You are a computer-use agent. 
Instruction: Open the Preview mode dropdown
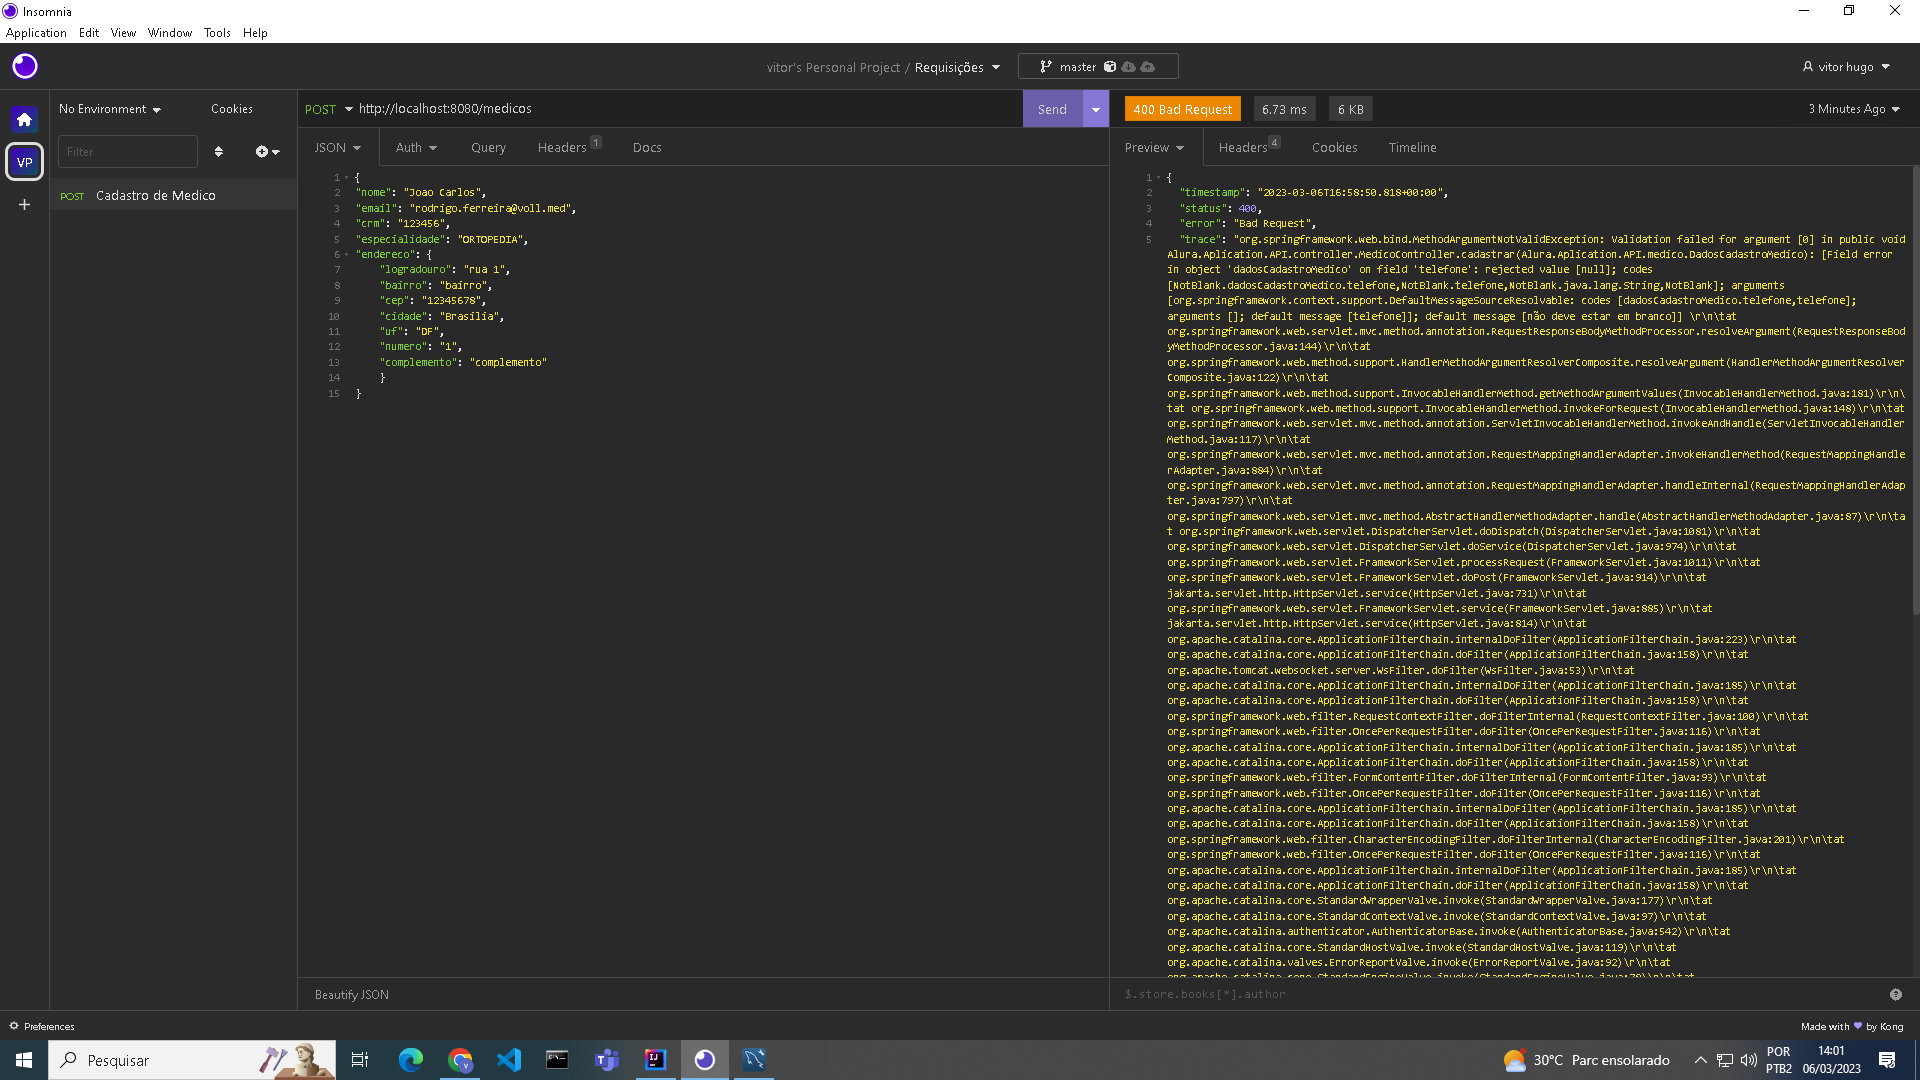1154,147
